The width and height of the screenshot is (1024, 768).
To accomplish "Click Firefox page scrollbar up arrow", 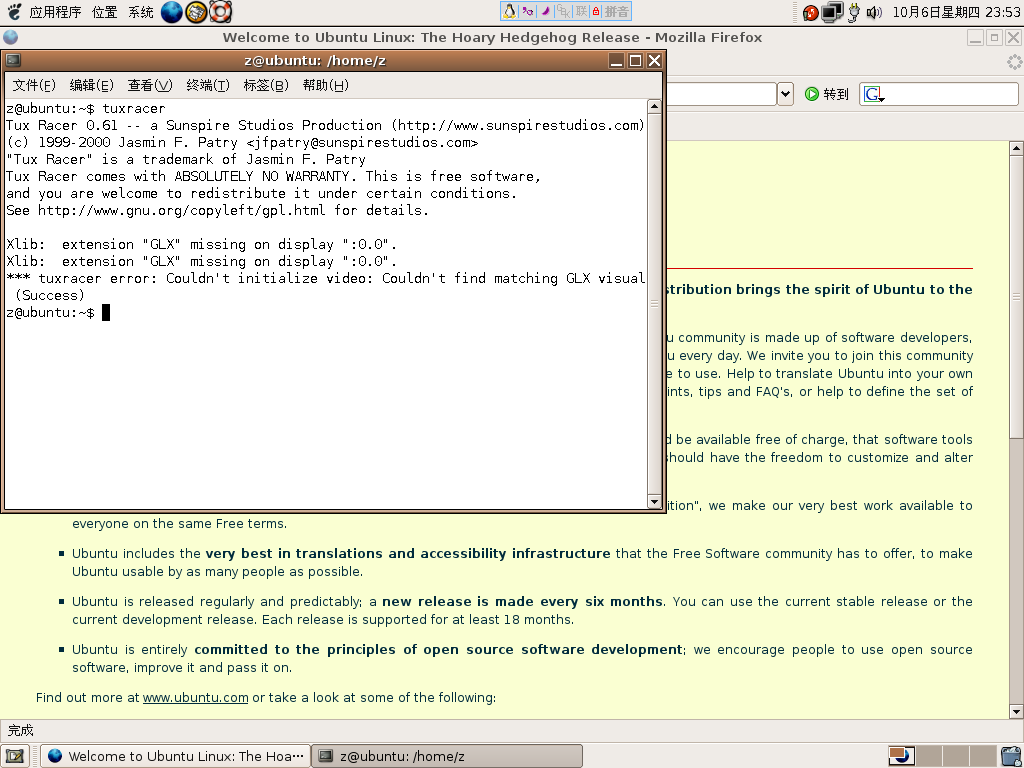I will pos(1016,148).
